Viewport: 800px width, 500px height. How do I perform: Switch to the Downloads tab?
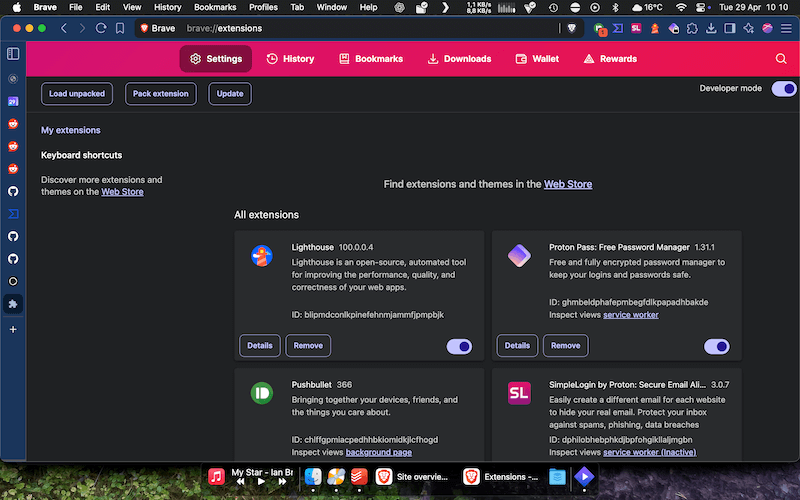(x=459, y=59)
